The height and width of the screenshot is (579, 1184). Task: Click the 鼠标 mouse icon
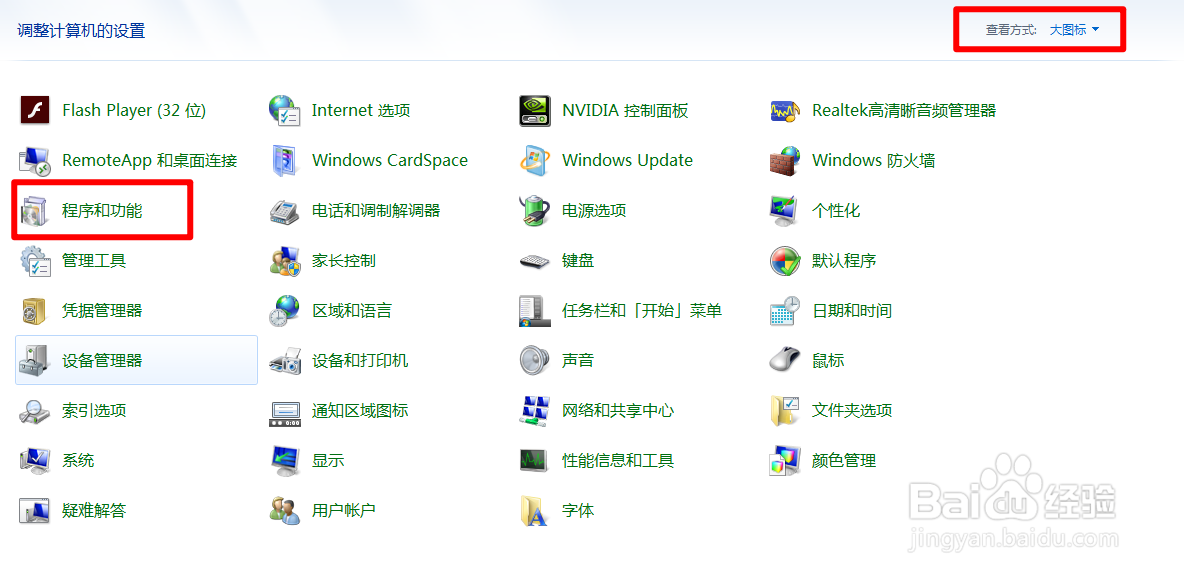coord(785,360)
